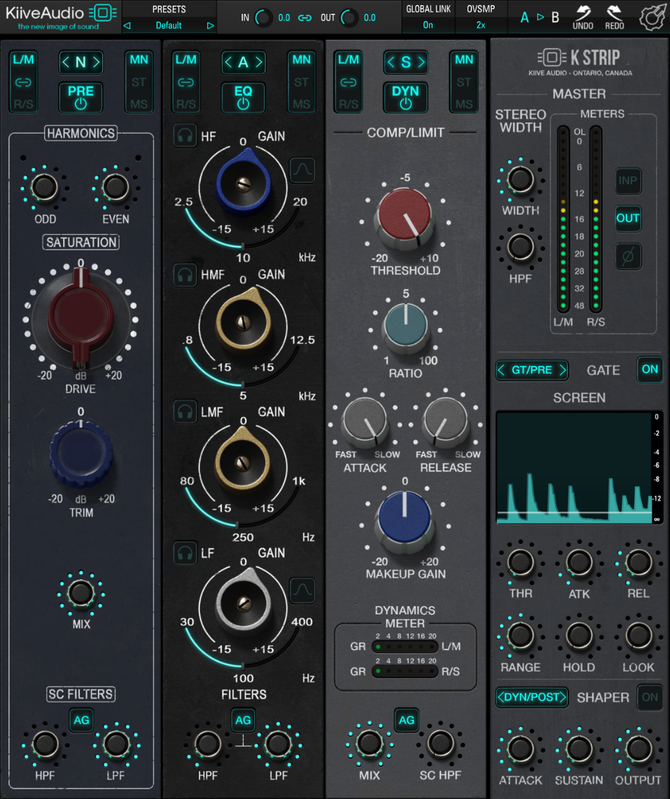
Task: Toggle the EQ module power button
Action: 243,97
